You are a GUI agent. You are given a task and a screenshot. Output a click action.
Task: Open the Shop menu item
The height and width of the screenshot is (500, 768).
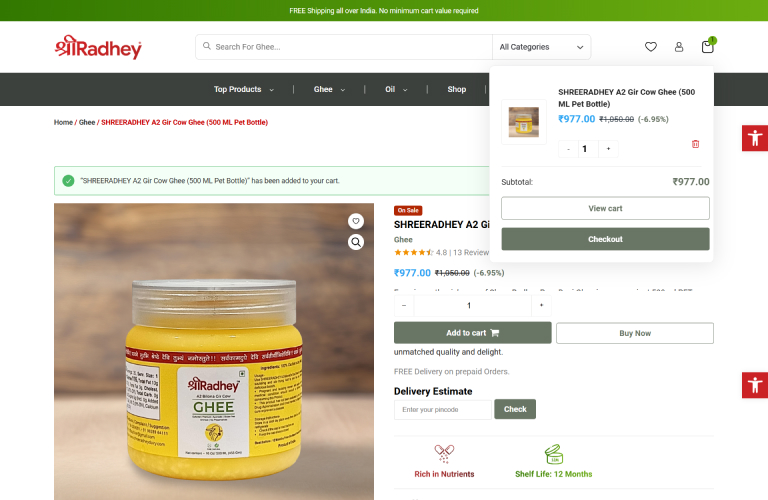456,89
